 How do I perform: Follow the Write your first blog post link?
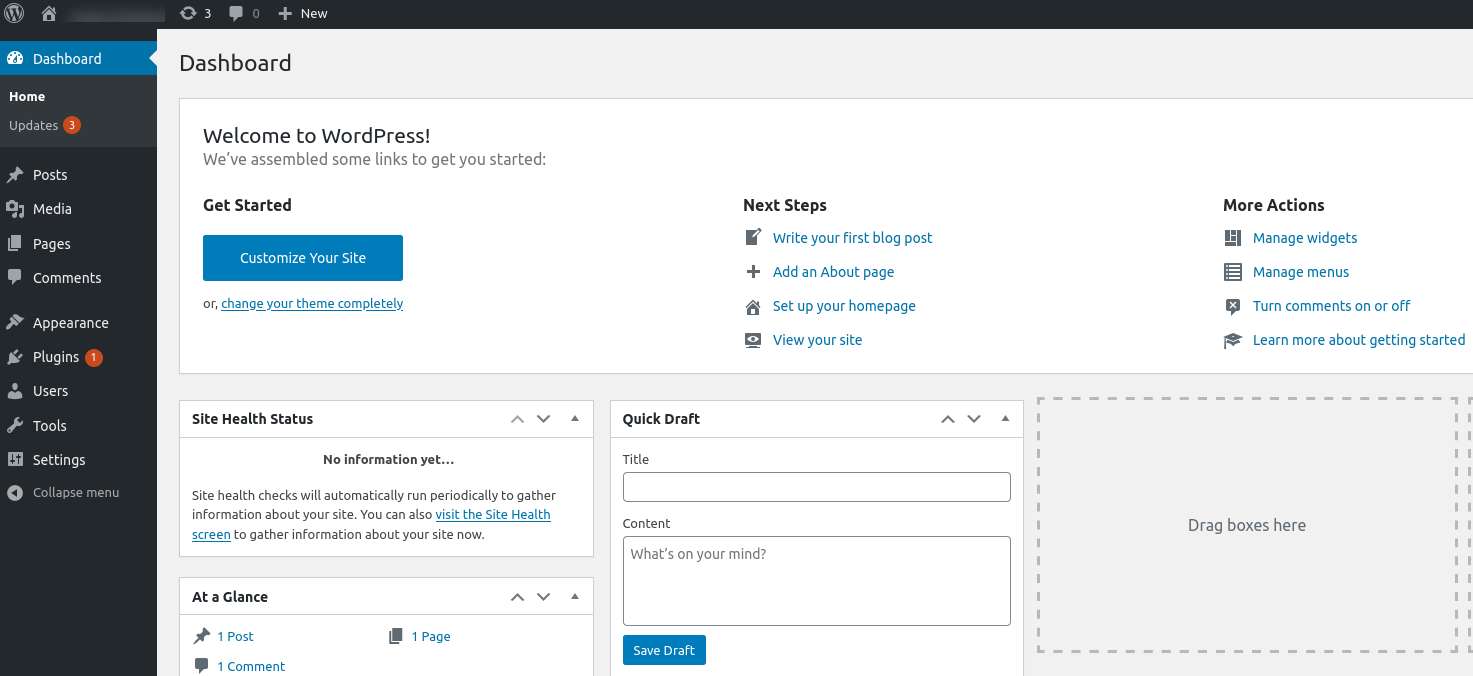point(852,238)
